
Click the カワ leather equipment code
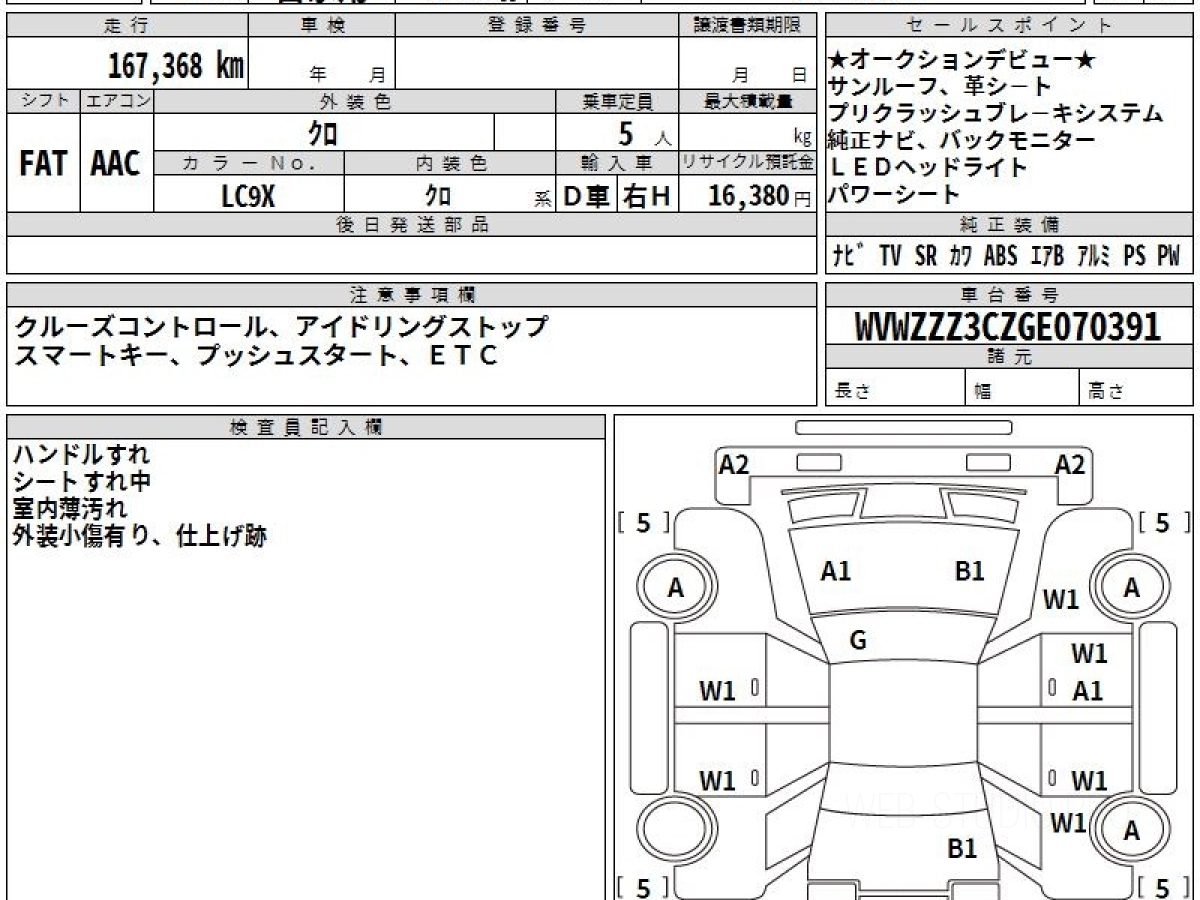(960, 256)
